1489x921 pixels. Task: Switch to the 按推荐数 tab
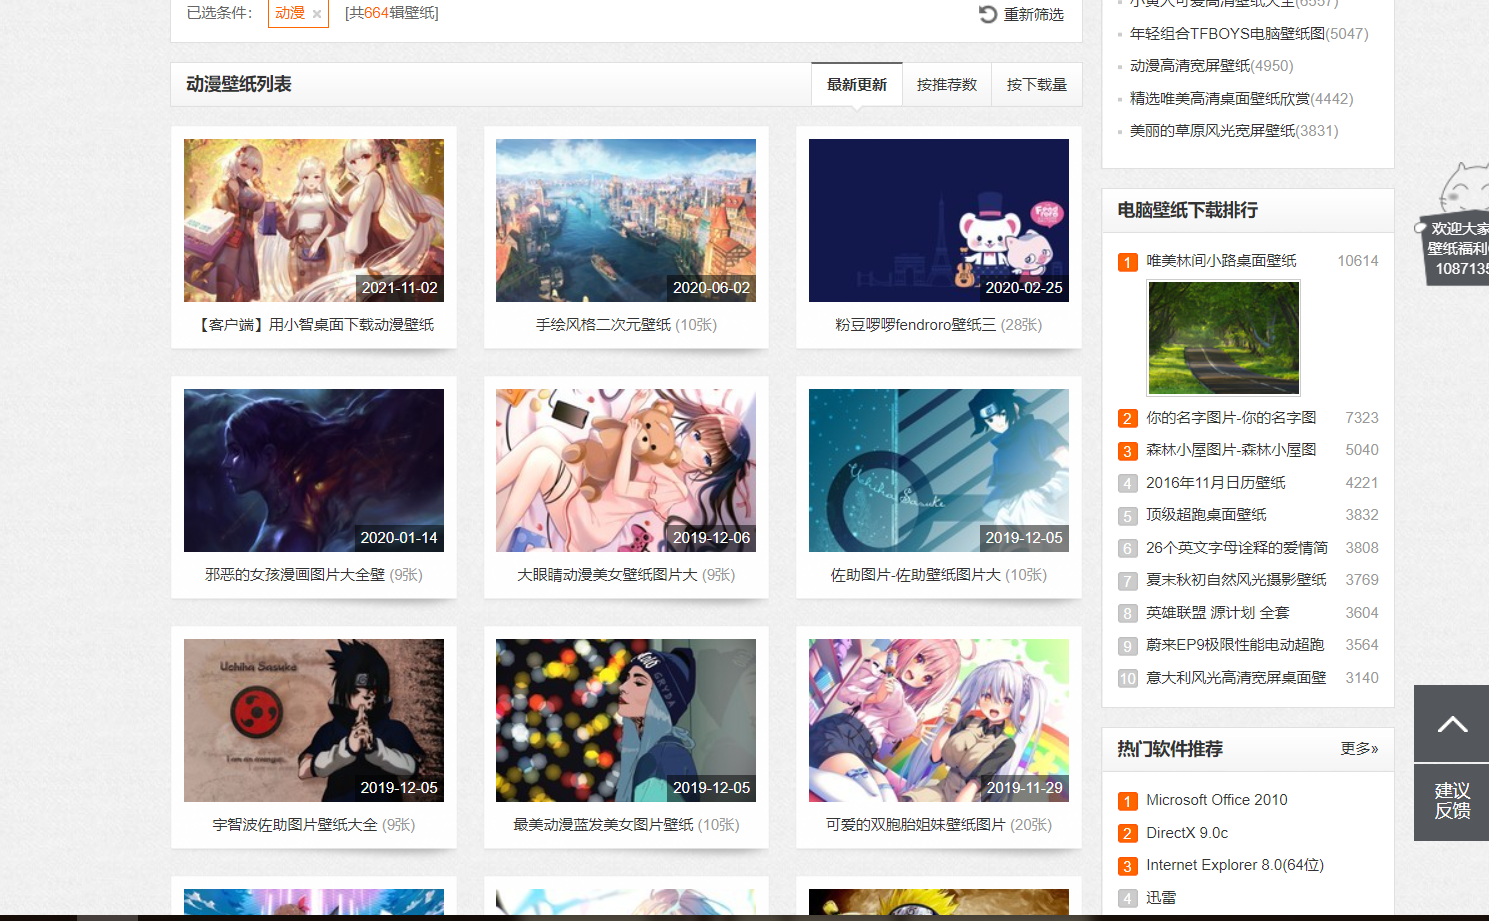(947, 85)
